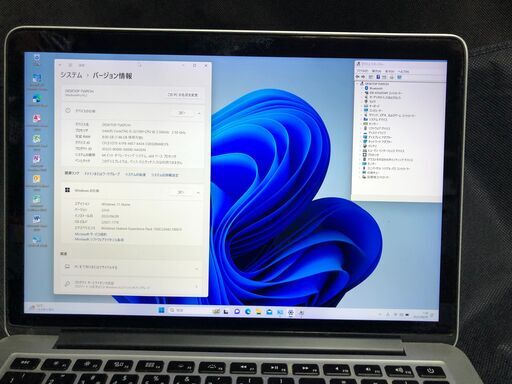
Task: Open the Microsoft Word desktop shortcut
Action: [x=37, y=222]
